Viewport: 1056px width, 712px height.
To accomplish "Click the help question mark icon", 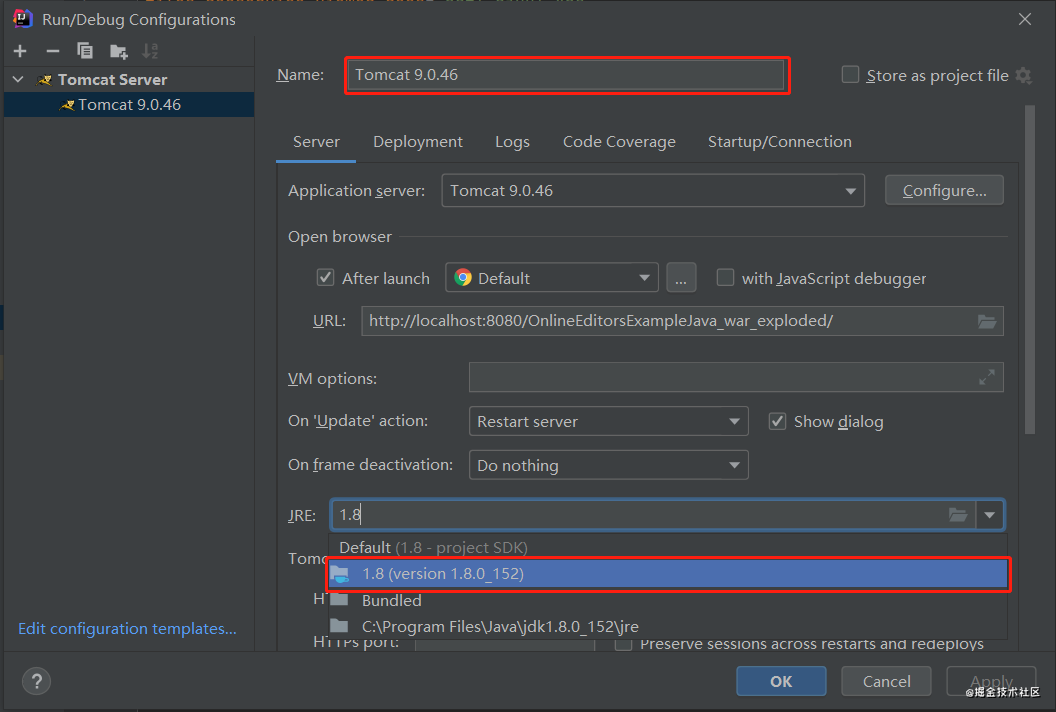I will [x=36, y=681].
